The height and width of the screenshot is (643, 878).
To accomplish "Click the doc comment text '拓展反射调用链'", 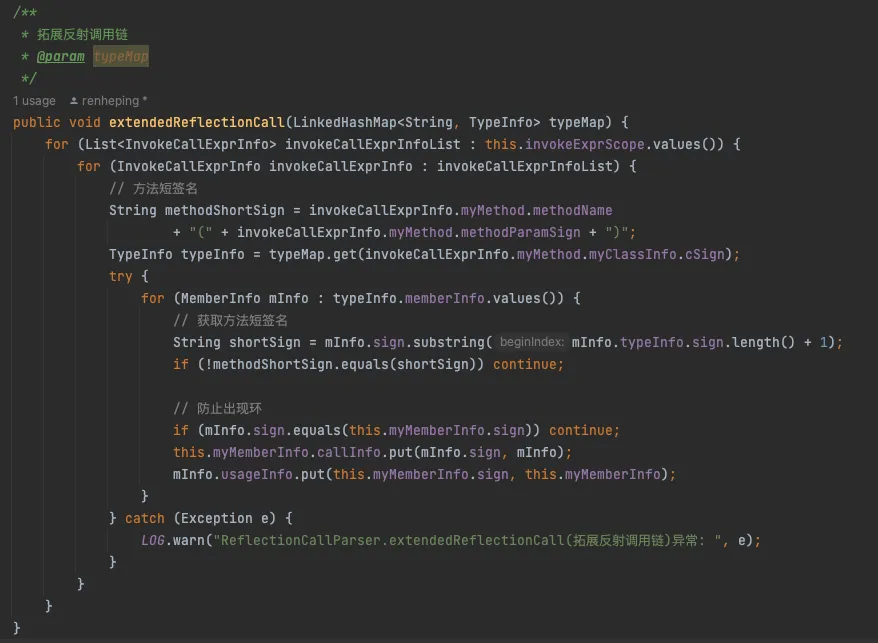I will [82, 35].
